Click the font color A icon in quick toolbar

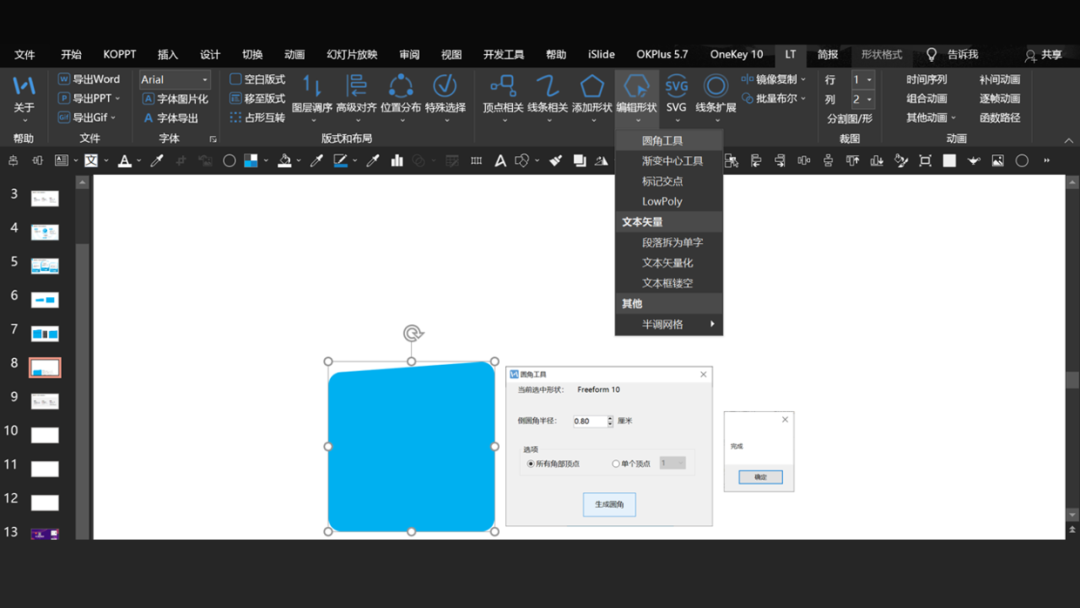tap(125, 160)
